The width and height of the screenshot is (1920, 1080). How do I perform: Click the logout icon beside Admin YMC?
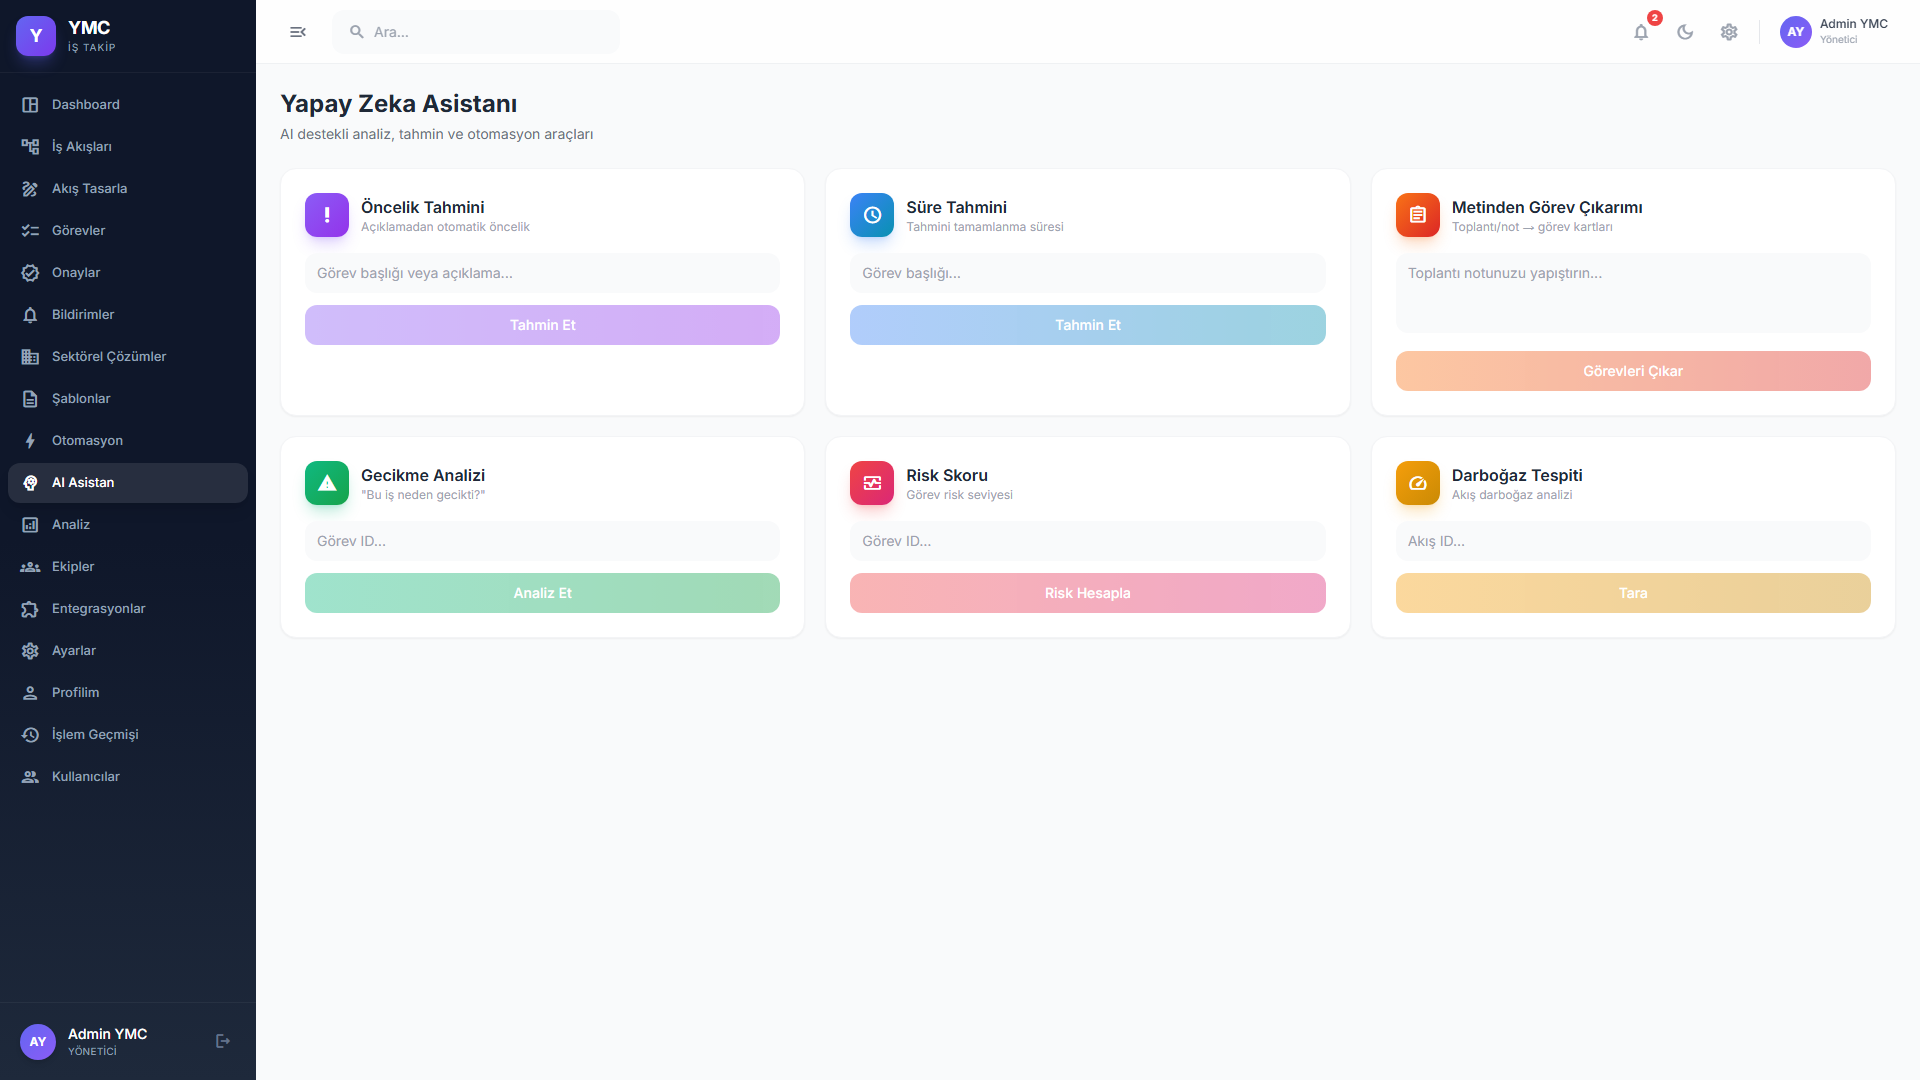(x=223, y=1041)
